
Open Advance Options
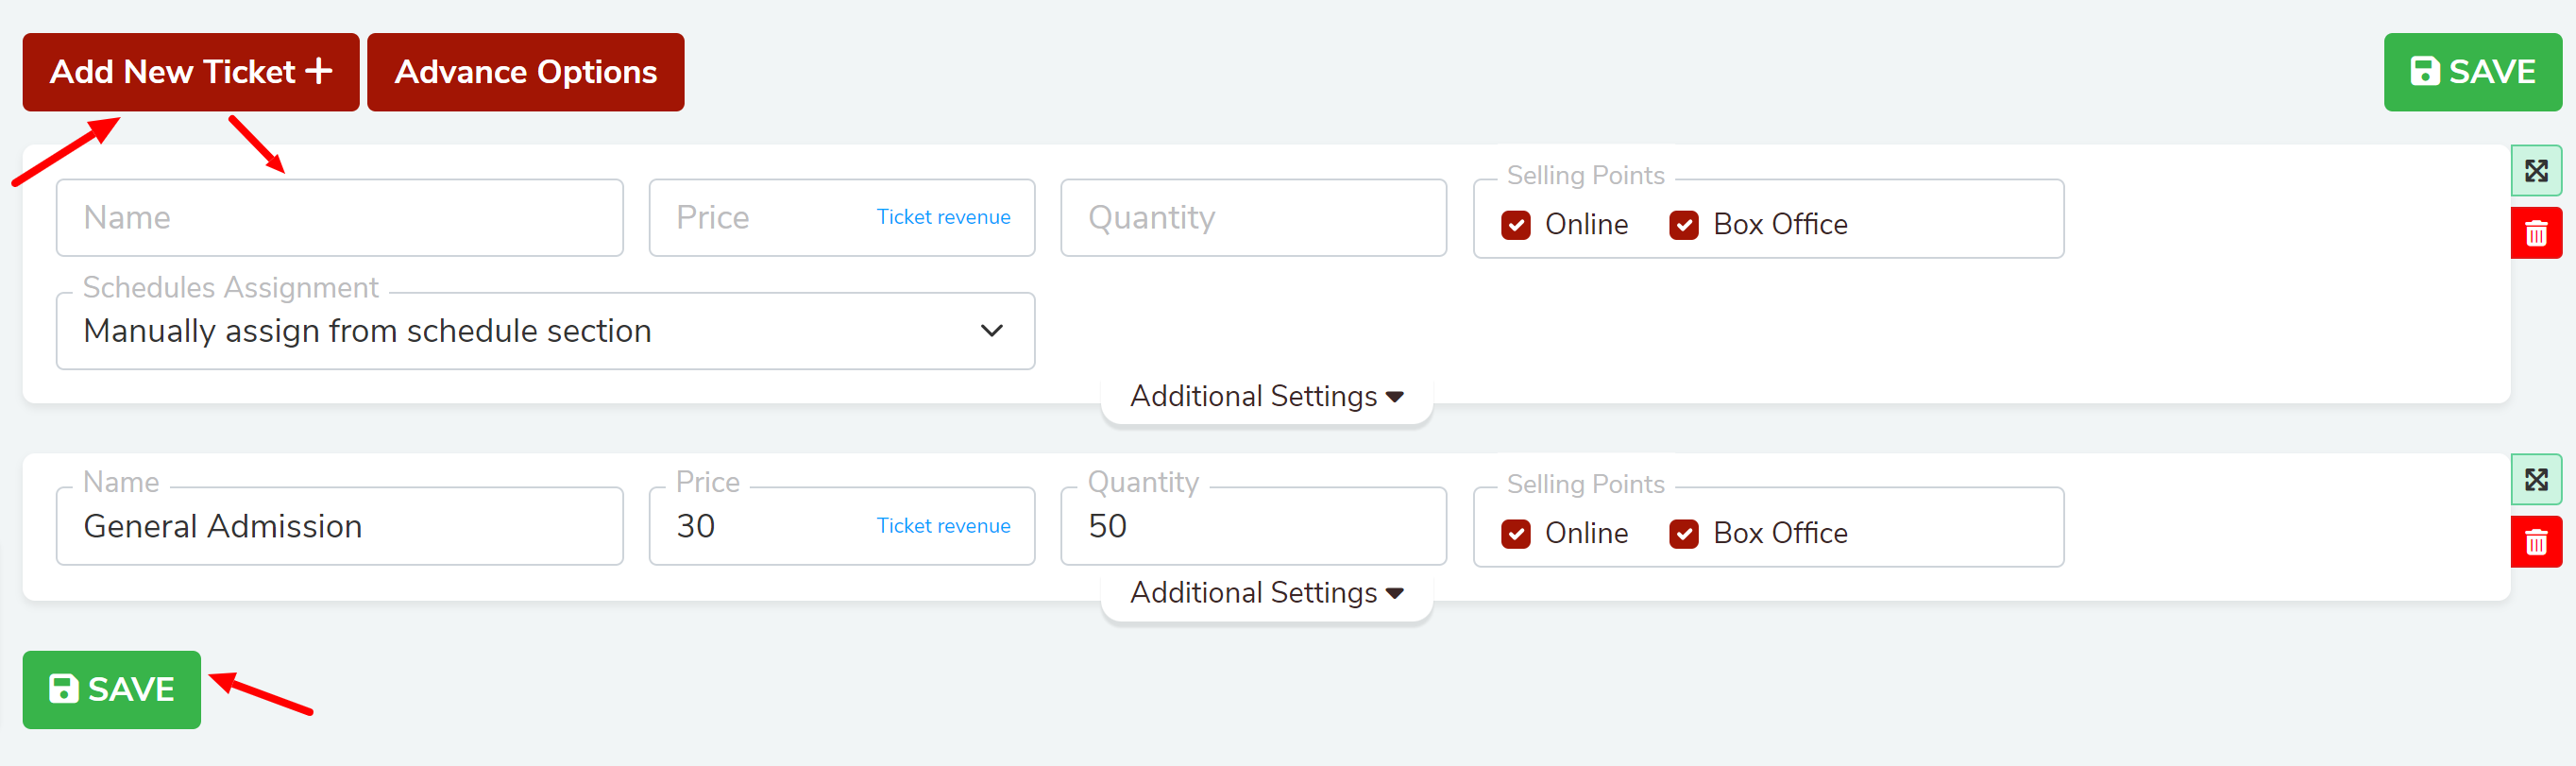[526, 72]
